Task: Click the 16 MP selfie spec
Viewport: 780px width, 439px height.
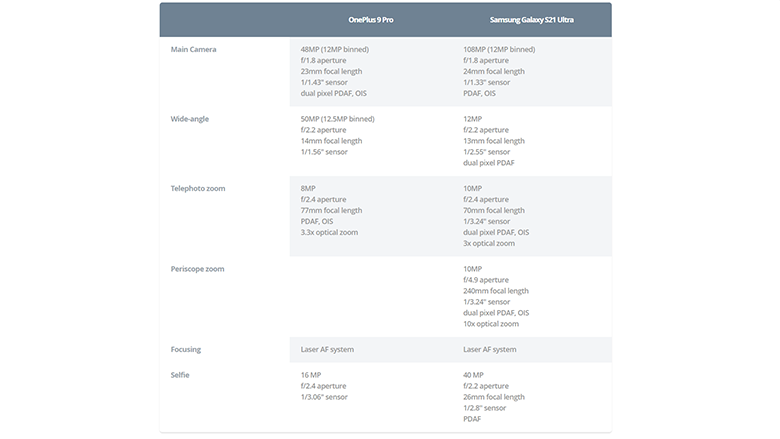Action: click(x=313, y=375)
